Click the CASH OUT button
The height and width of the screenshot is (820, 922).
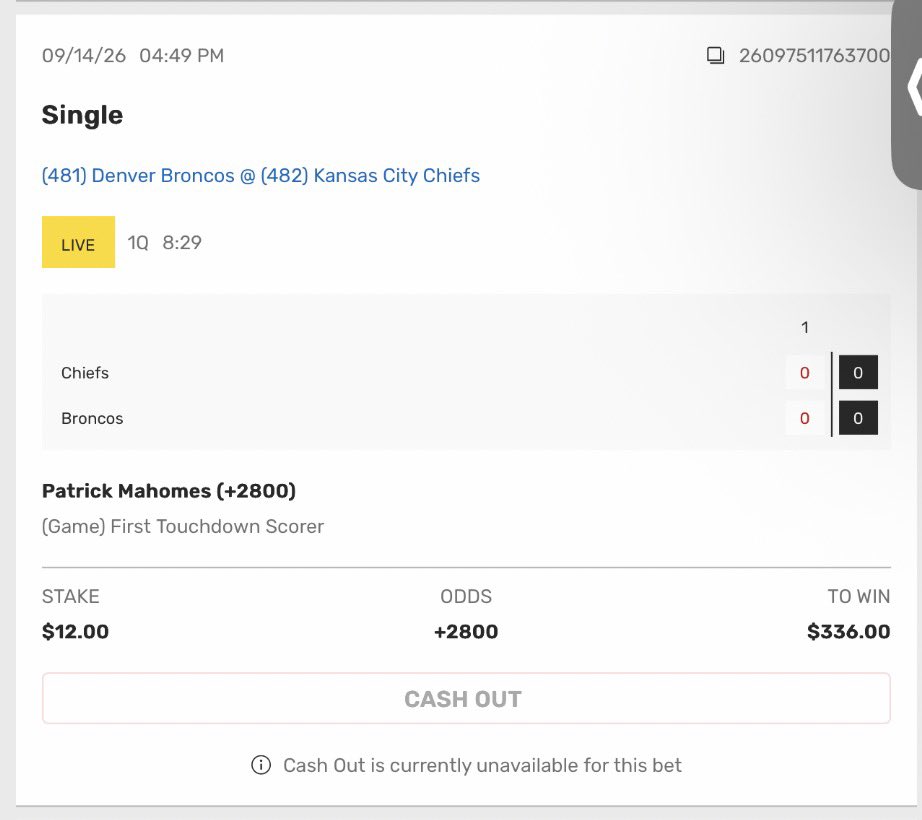pyautogui.click(x=466, y=698)
